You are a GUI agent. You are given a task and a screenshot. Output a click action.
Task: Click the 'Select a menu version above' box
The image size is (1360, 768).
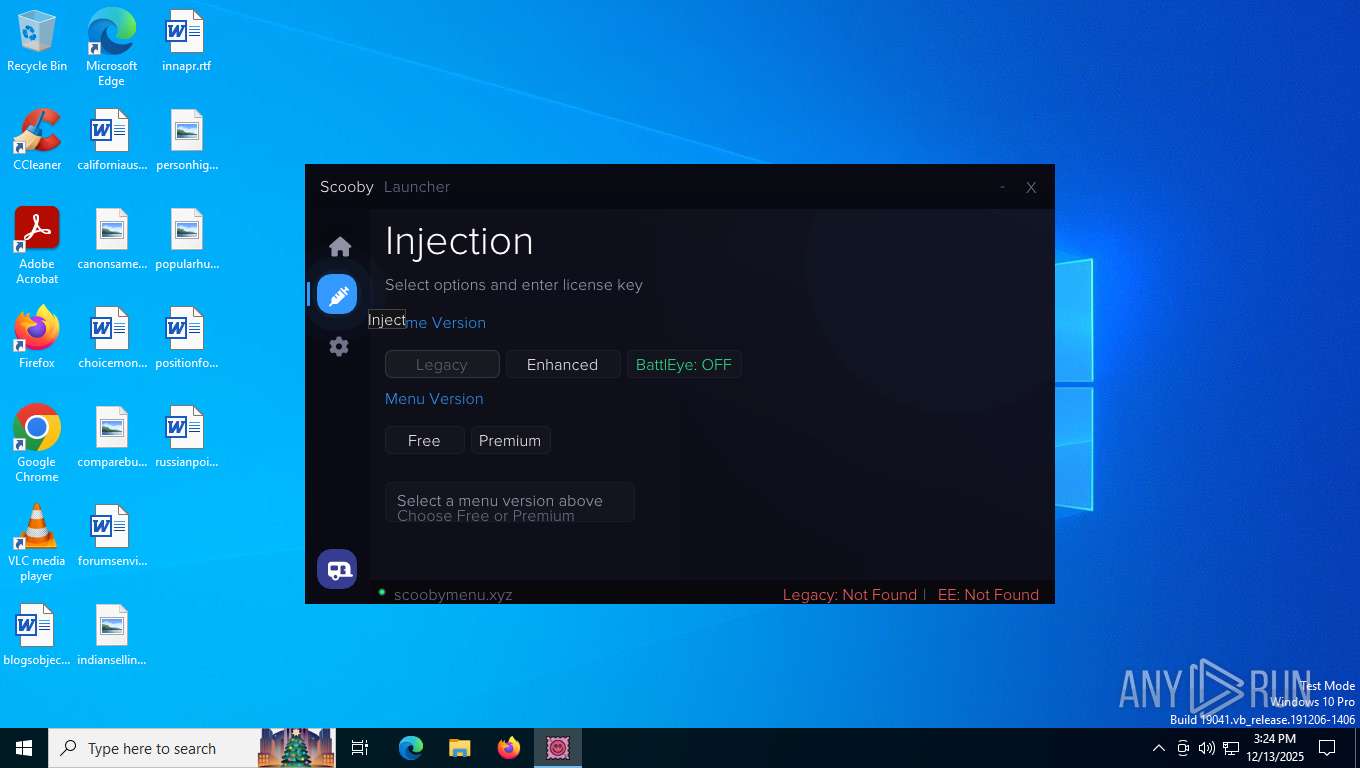[x=510, y=503]
